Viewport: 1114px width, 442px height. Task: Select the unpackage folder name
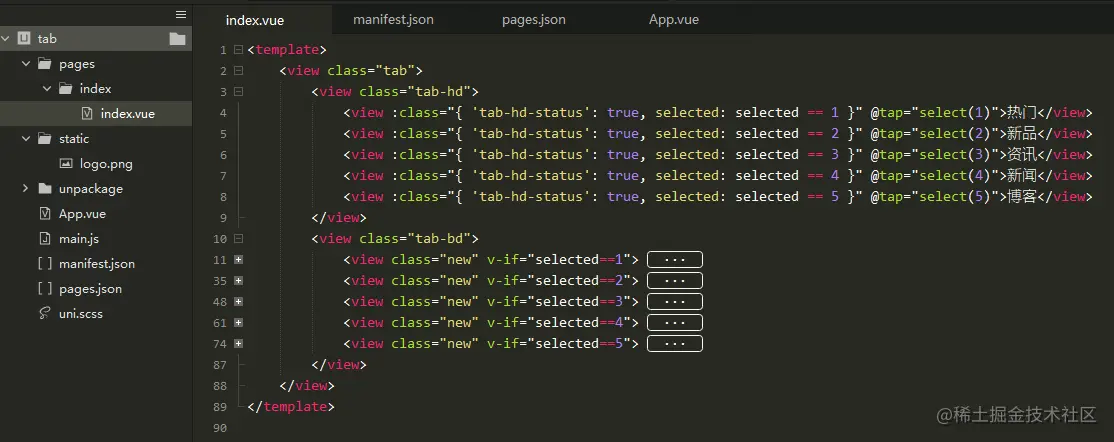[91, 188]
